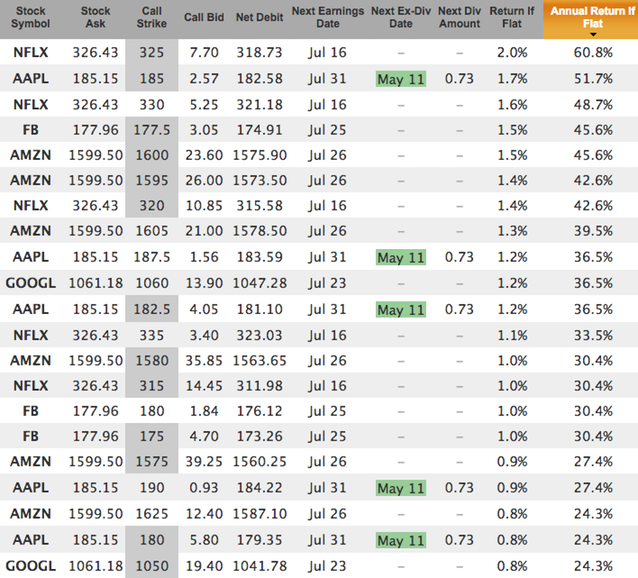Select net debit 1587.10
Viewport: 638px width, 578px height.
pyautogui.click(x=260, y=514)
